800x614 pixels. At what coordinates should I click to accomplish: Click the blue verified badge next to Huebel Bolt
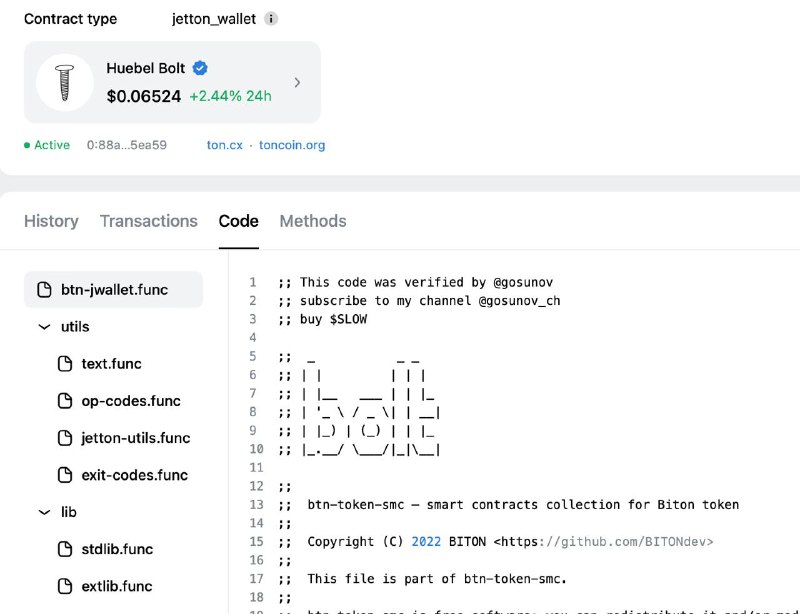200,68
